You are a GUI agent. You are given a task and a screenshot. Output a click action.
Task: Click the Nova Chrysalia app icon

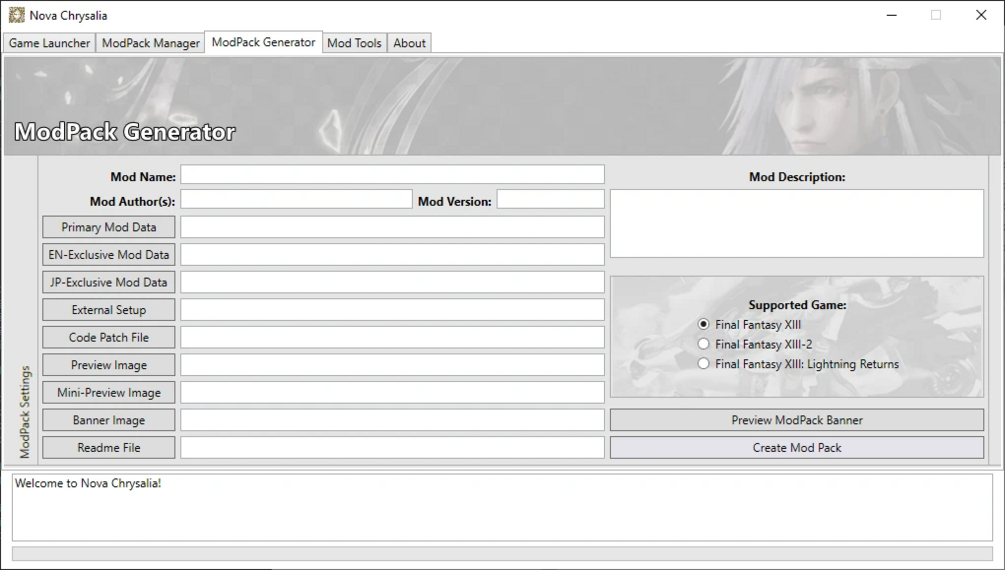click(x=17, y=15)
